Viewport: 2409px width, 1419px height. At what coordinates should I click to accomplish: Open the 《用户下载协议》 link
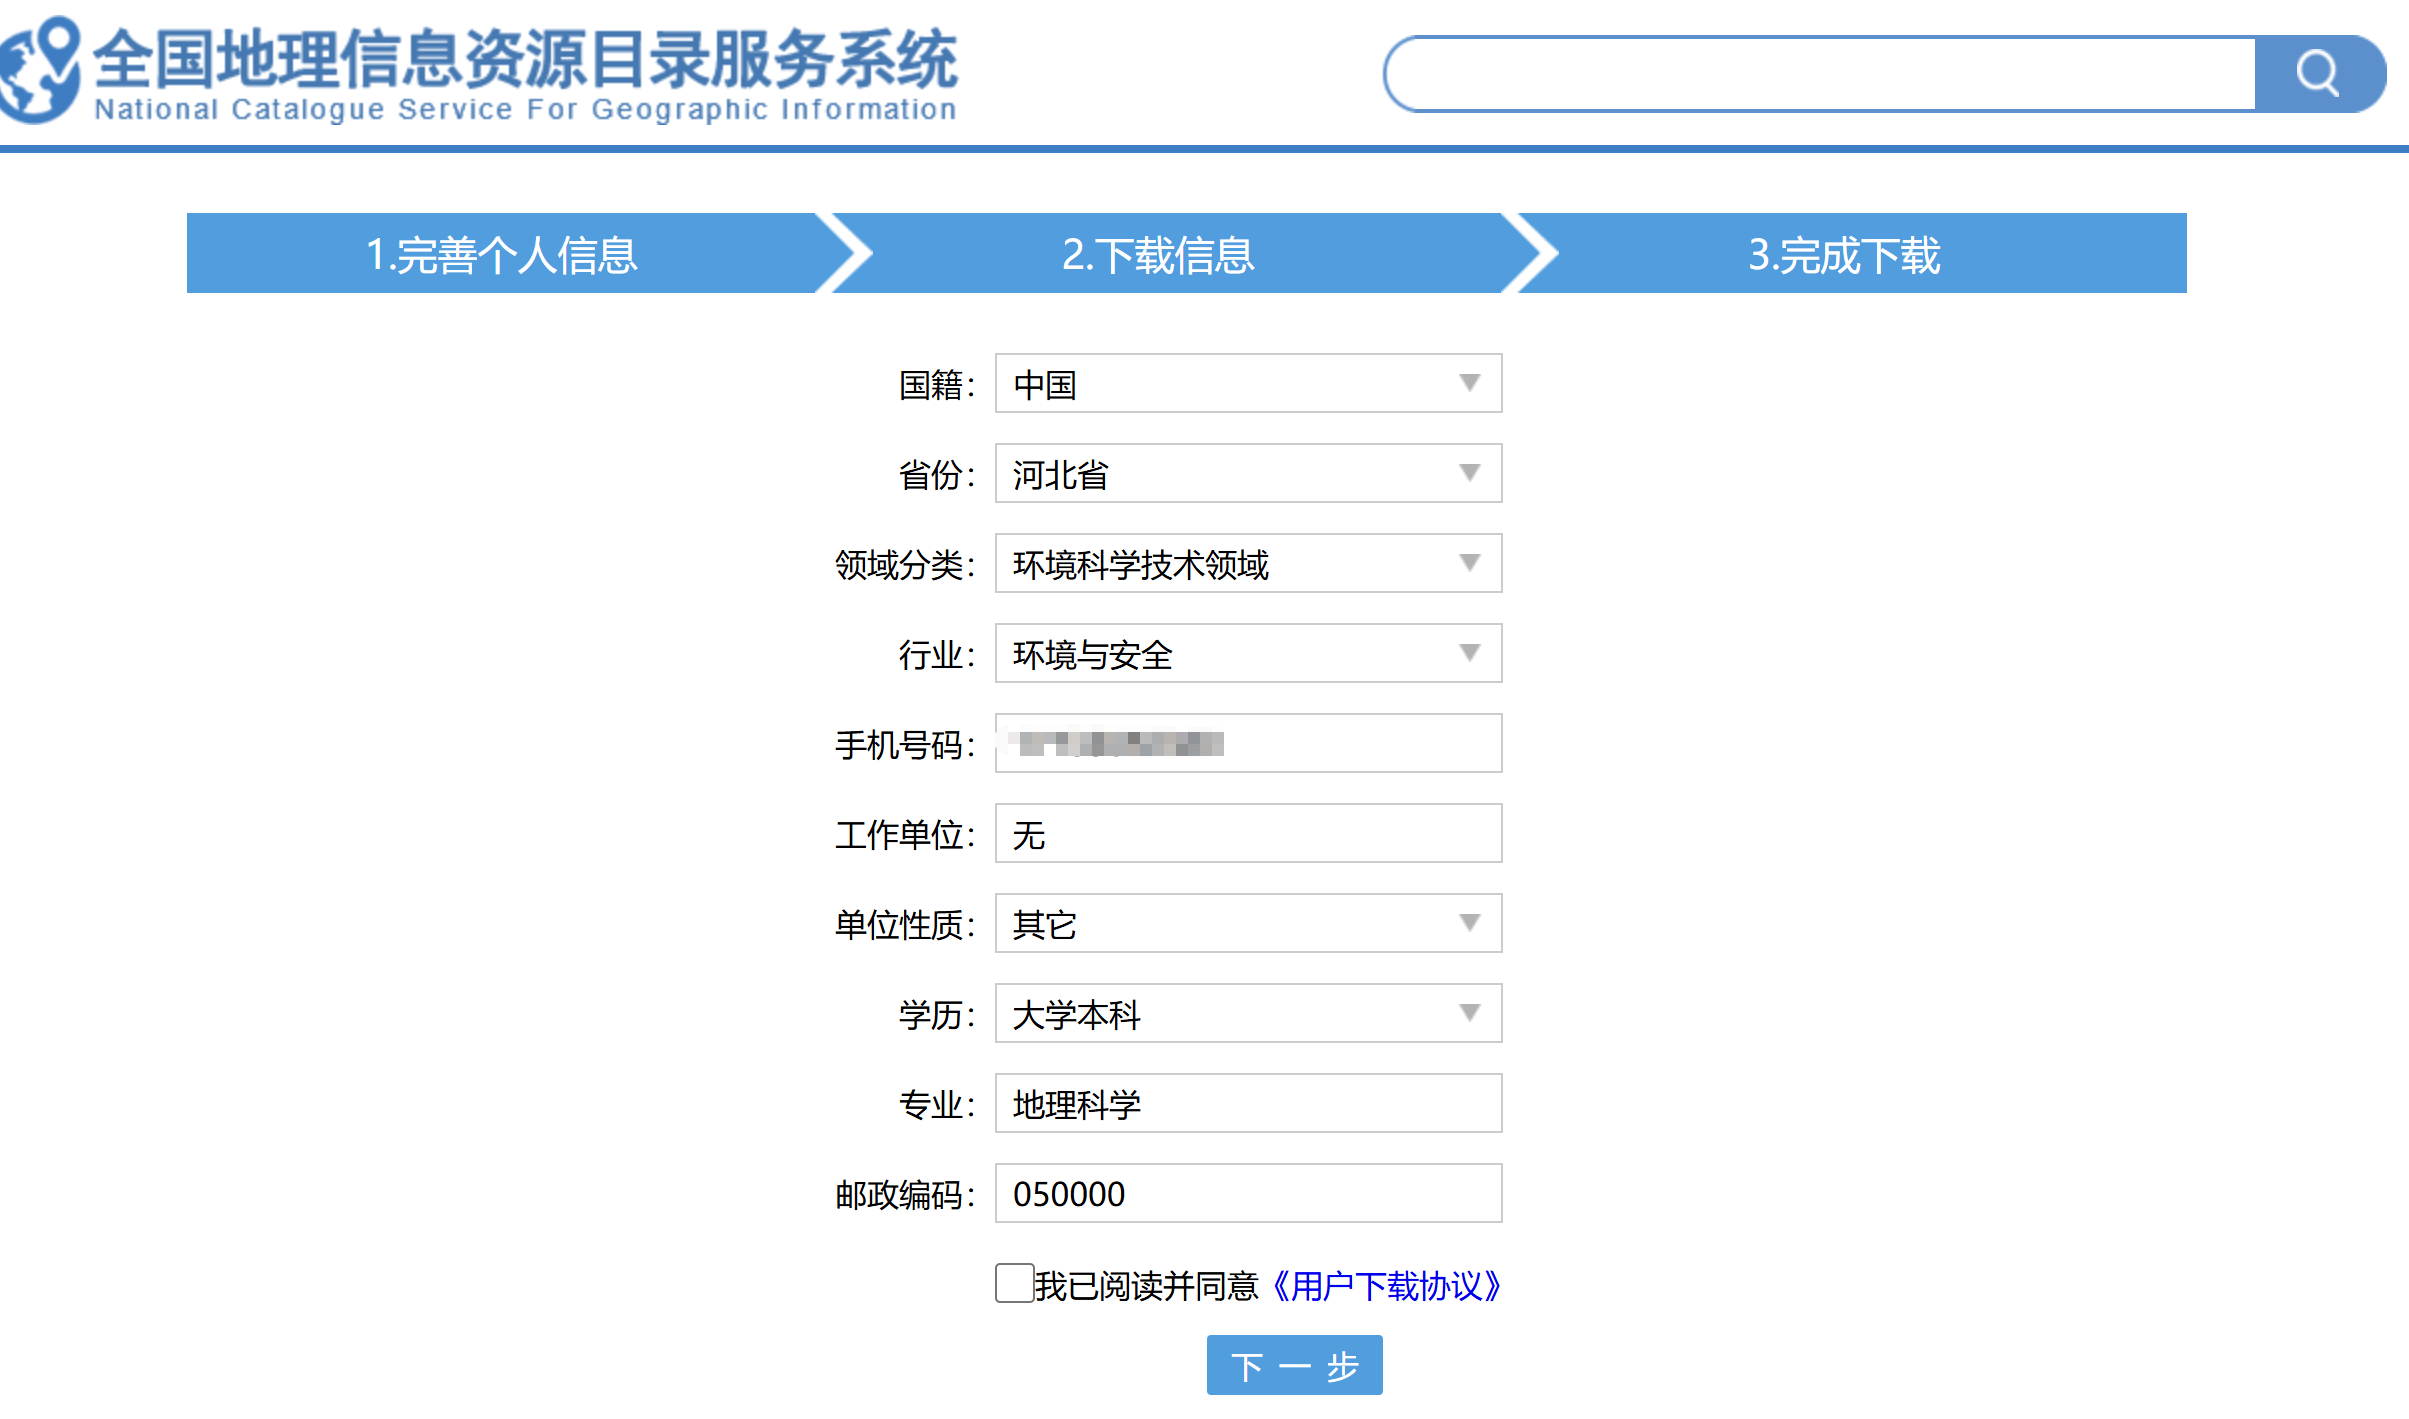tap(1386, 1286)
